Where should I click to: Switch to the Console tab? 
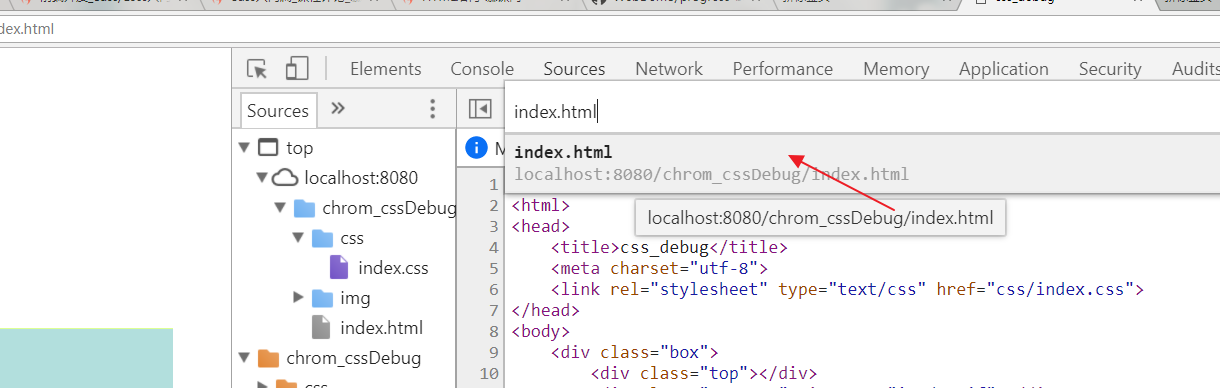click(x=482, y=69)
